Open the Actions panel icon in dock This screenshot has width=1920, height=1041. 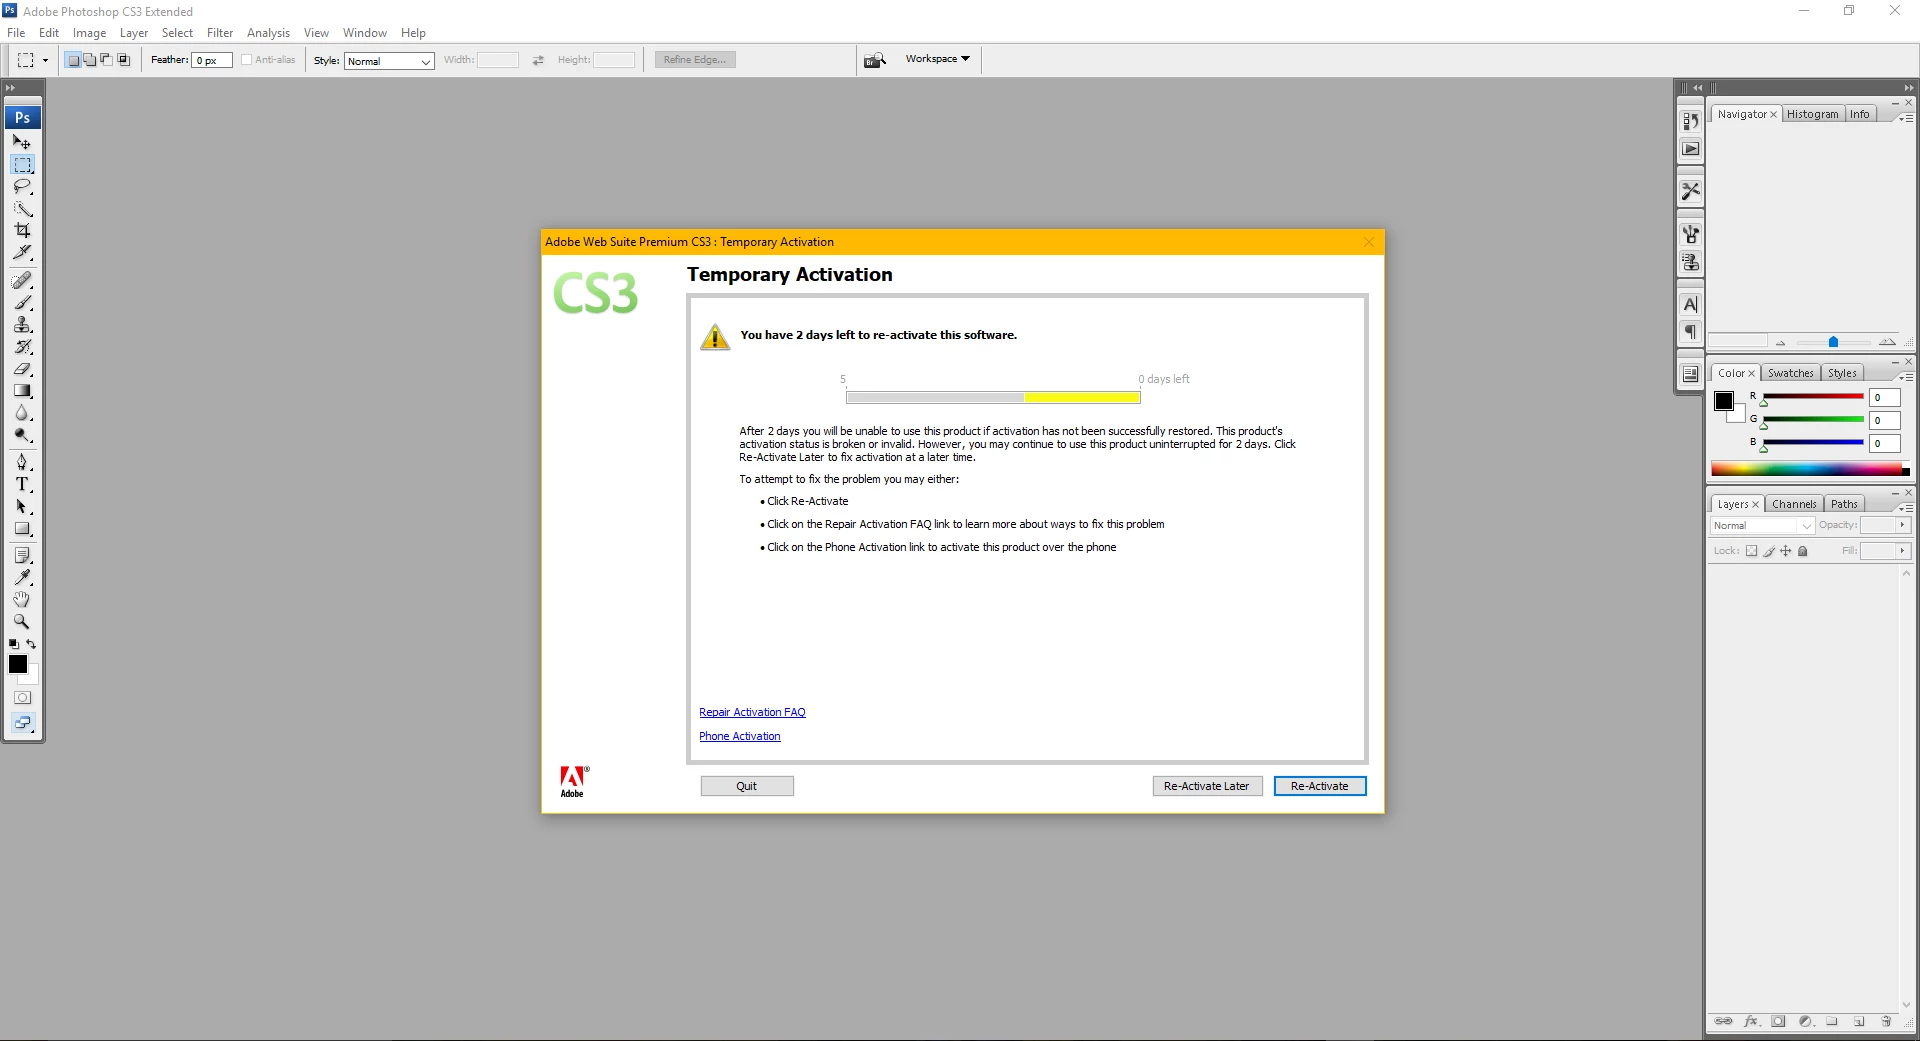pos(1690,149)
